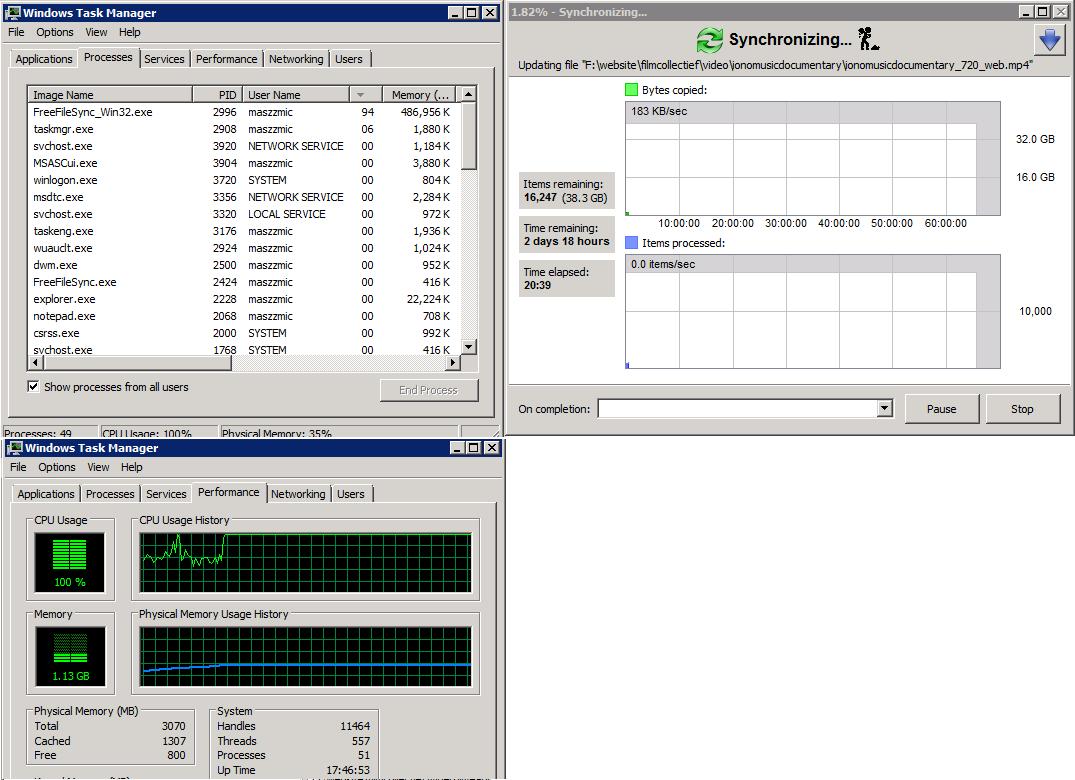Open the On completion dropdown
The height and width of the screenshot is (780, 1075).
pyautogui.click(x=884, y=409)
